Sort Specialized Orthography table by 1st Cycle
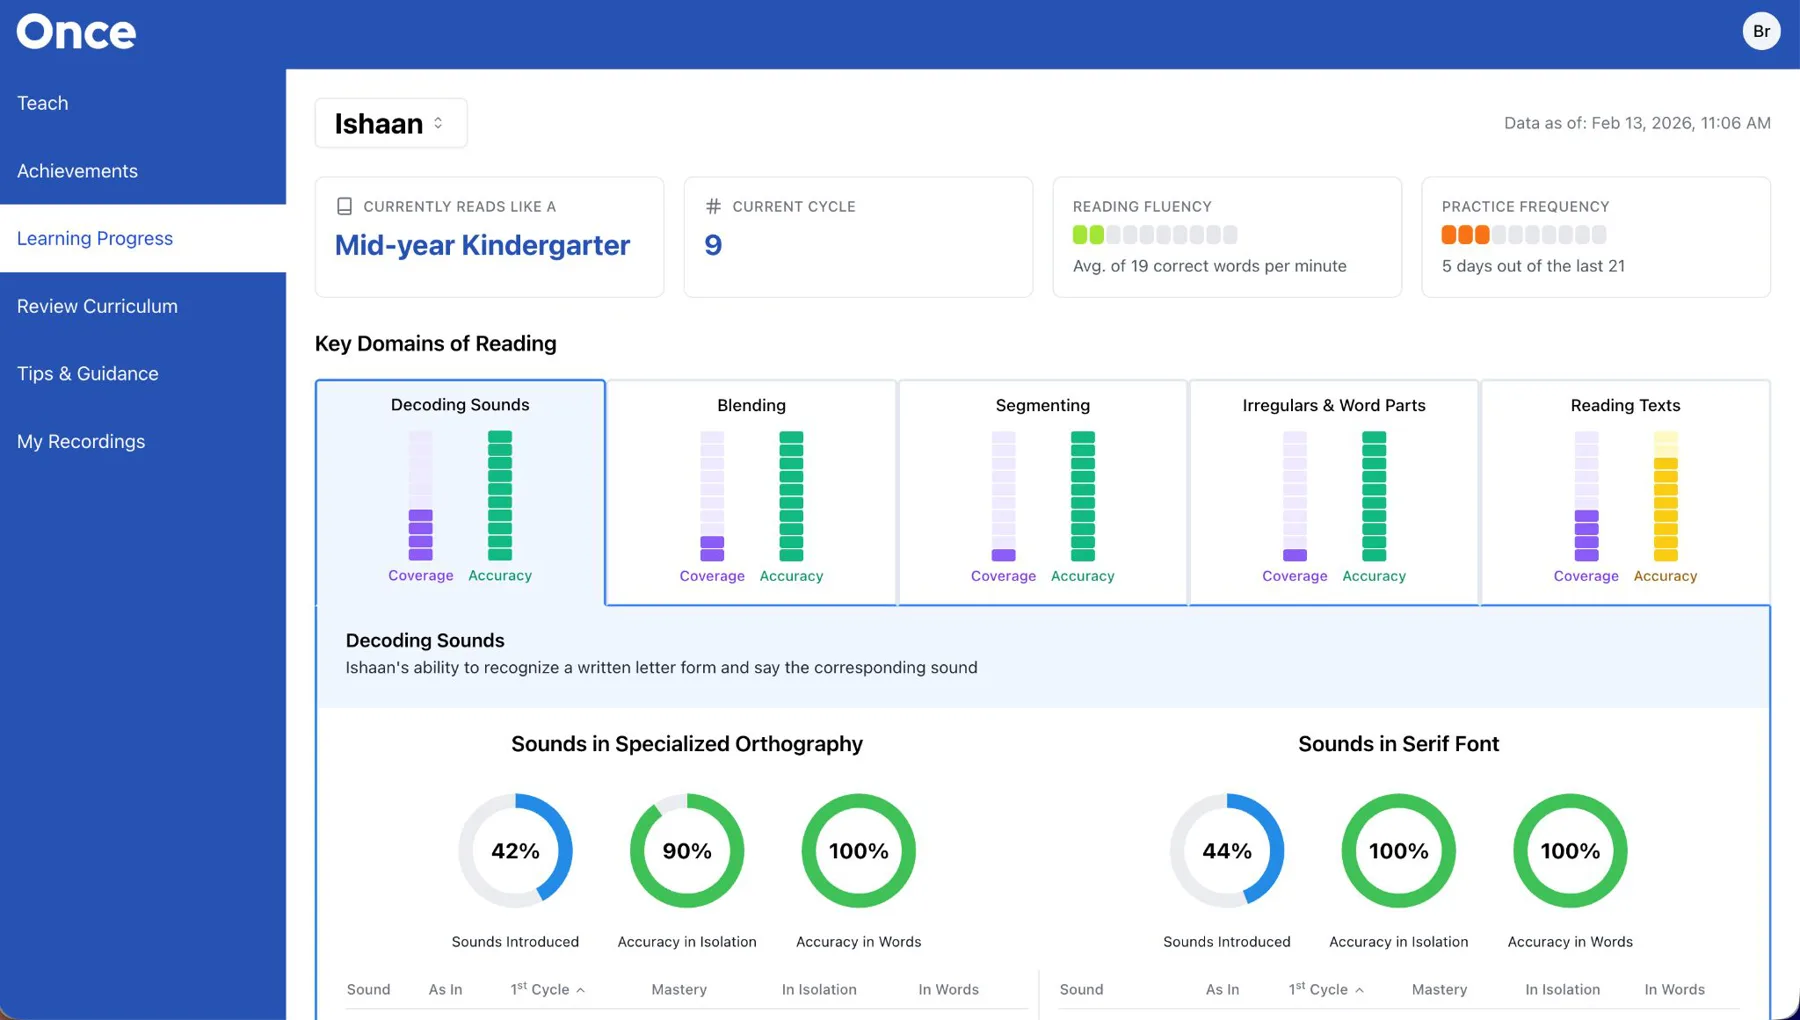Image resolution: width=1800 pixels, height=1020 pixels. tap(547, 989)
